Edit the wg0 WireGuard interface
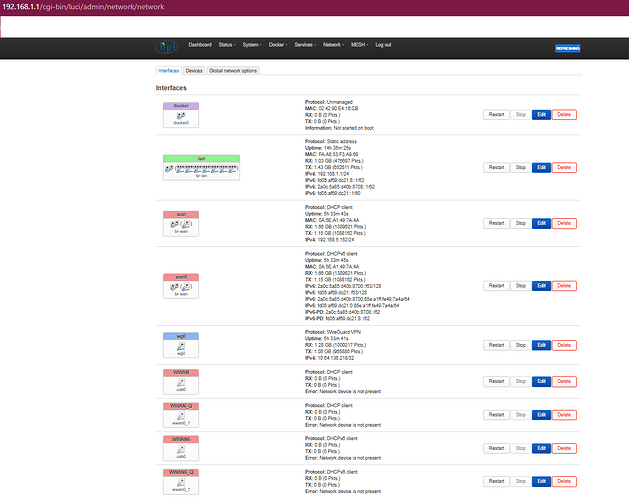 (542, 345)
